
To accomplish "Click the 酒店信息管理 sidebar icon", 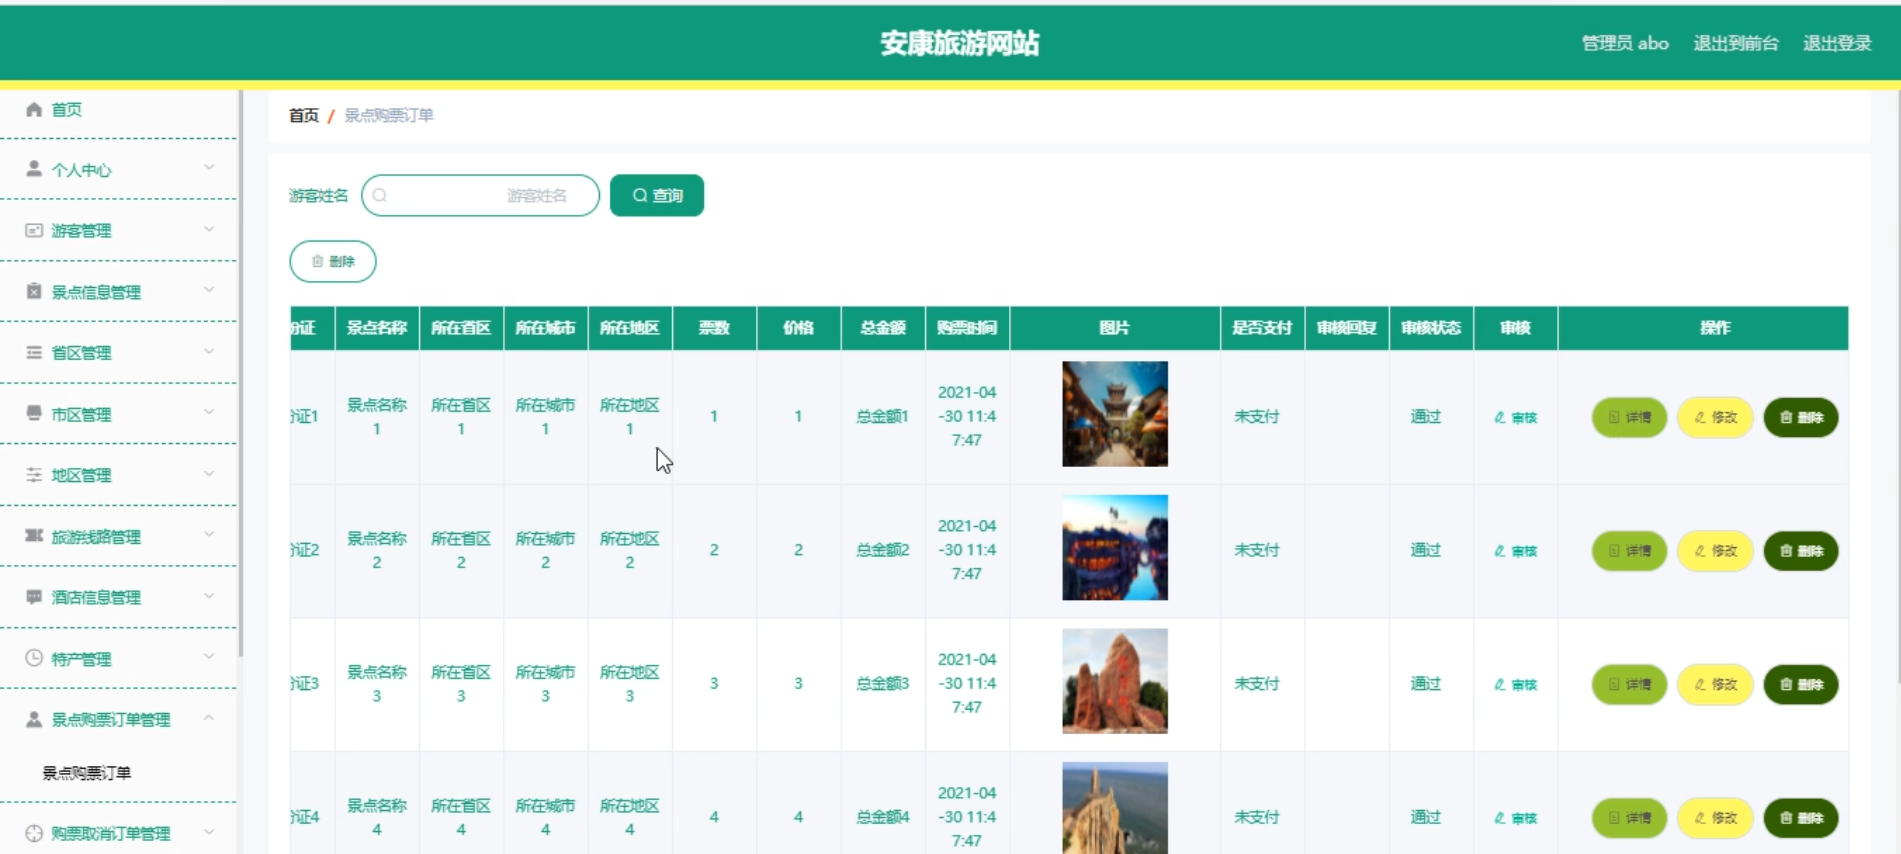I will click(x=34, y=597).
